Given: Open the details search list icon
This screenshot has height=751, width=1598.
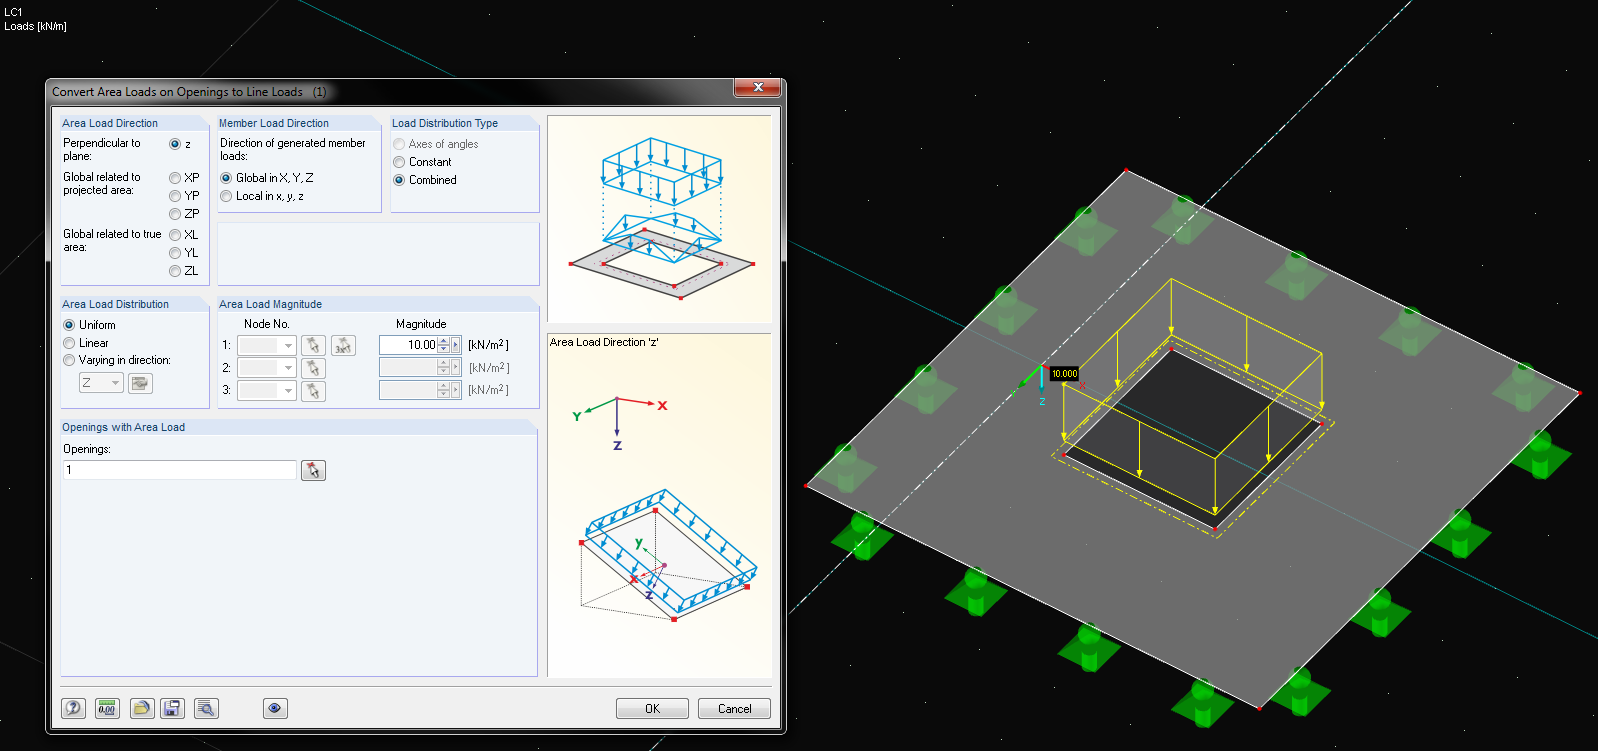Looking at the screenshot, I should click(x=206, y=708).
